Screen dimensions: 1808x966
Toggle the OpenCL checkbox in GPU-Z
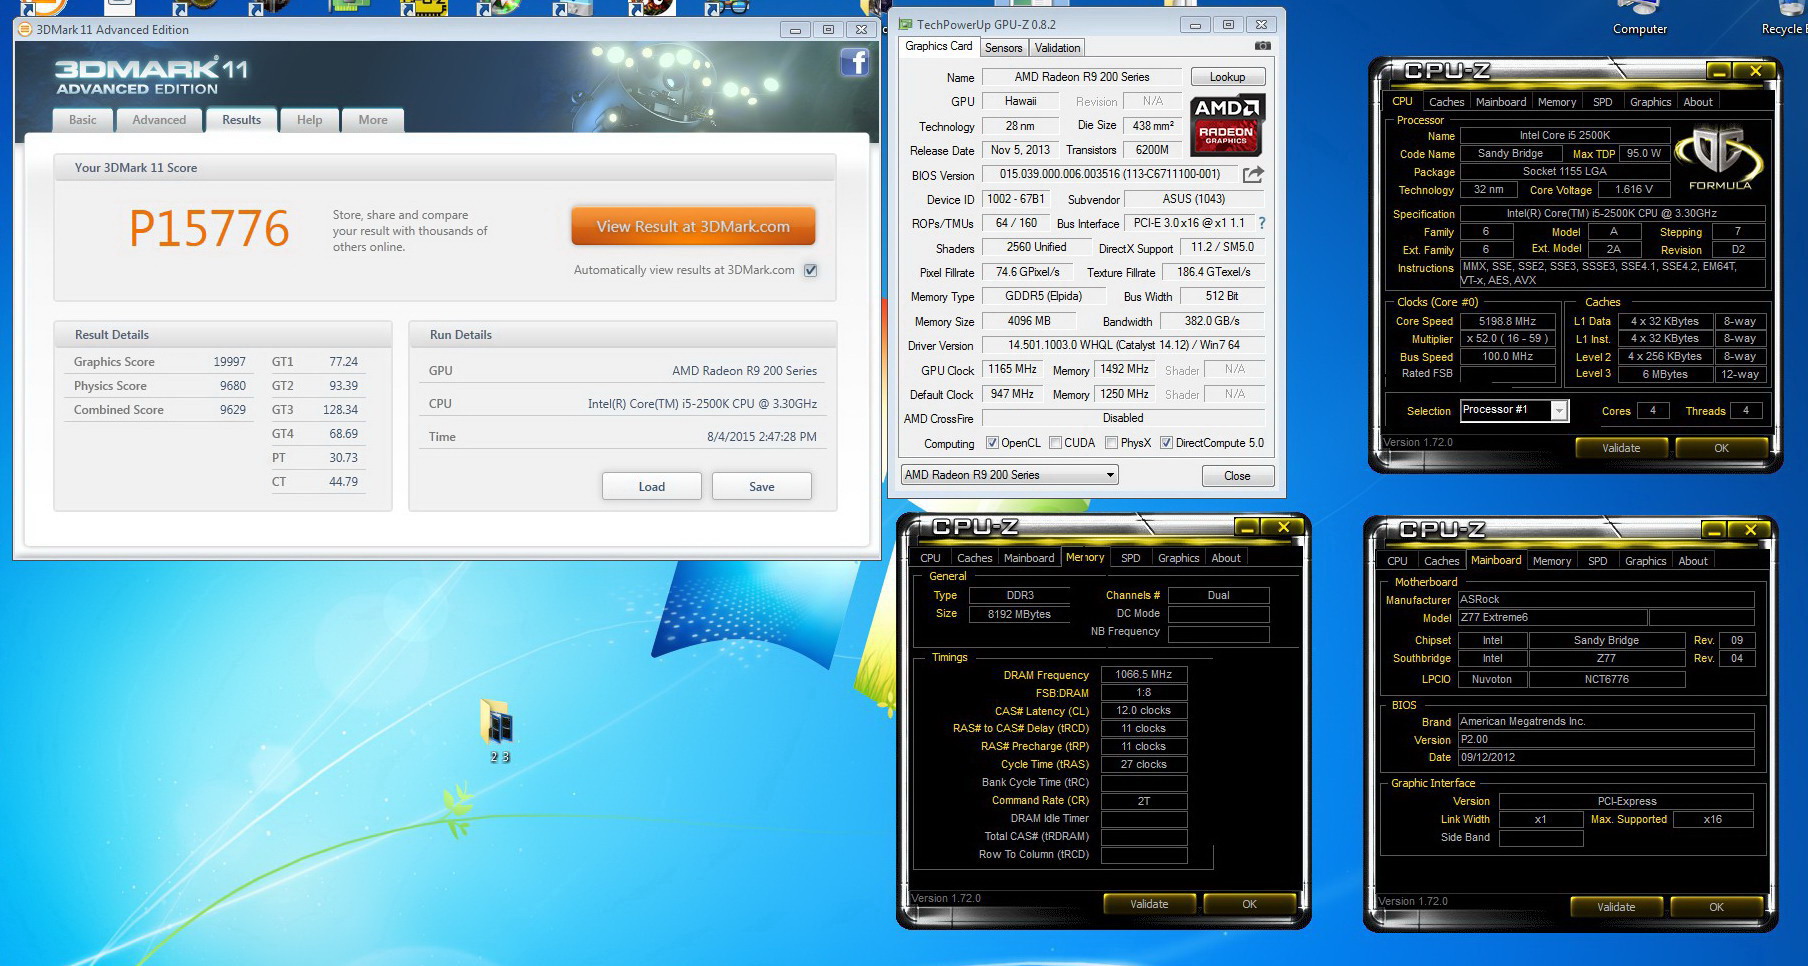[x=992, y=443]
